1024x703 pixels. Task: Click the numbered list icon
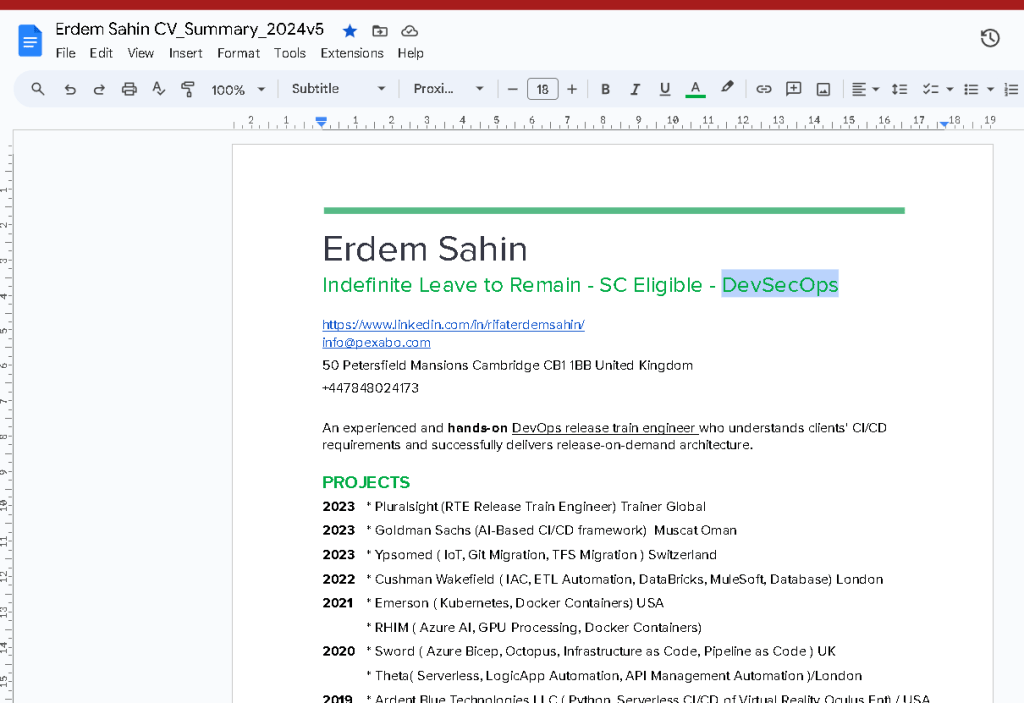click(1012, 89)
